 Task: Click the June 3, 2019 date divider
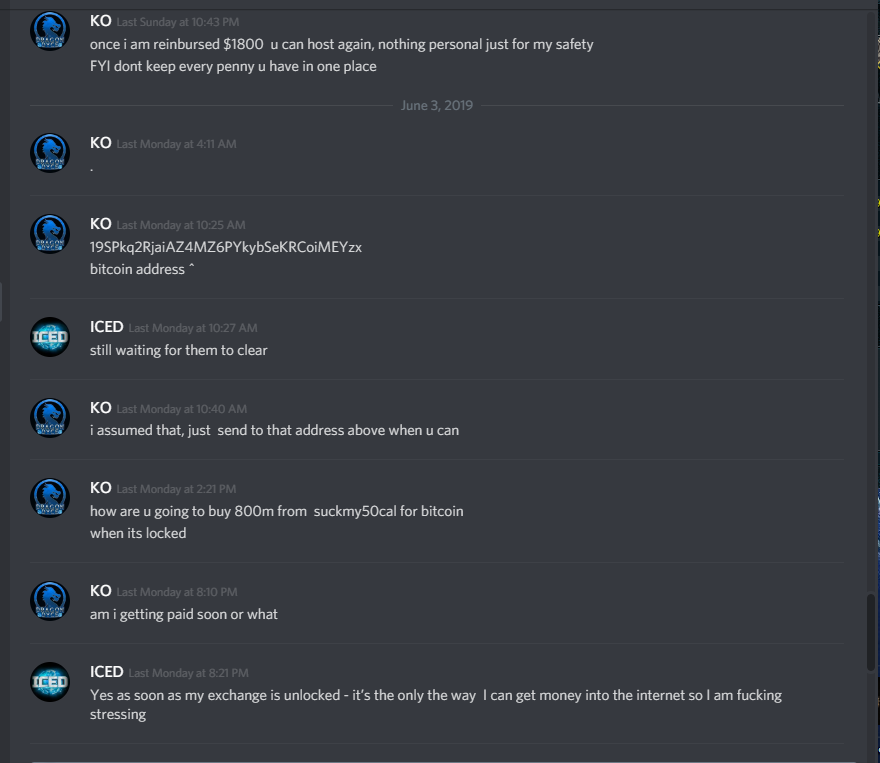pyautogui.click(x=437, y=105)
